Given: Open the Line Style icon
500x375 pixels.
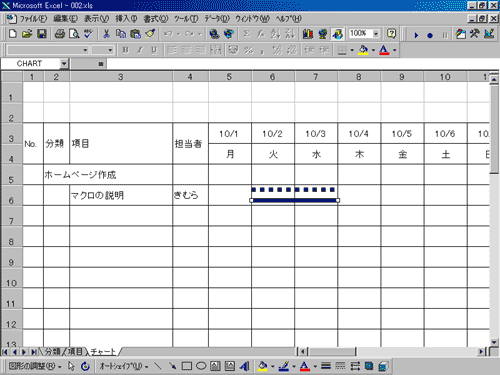Looking at the screenshot, I should click(326, 366).
